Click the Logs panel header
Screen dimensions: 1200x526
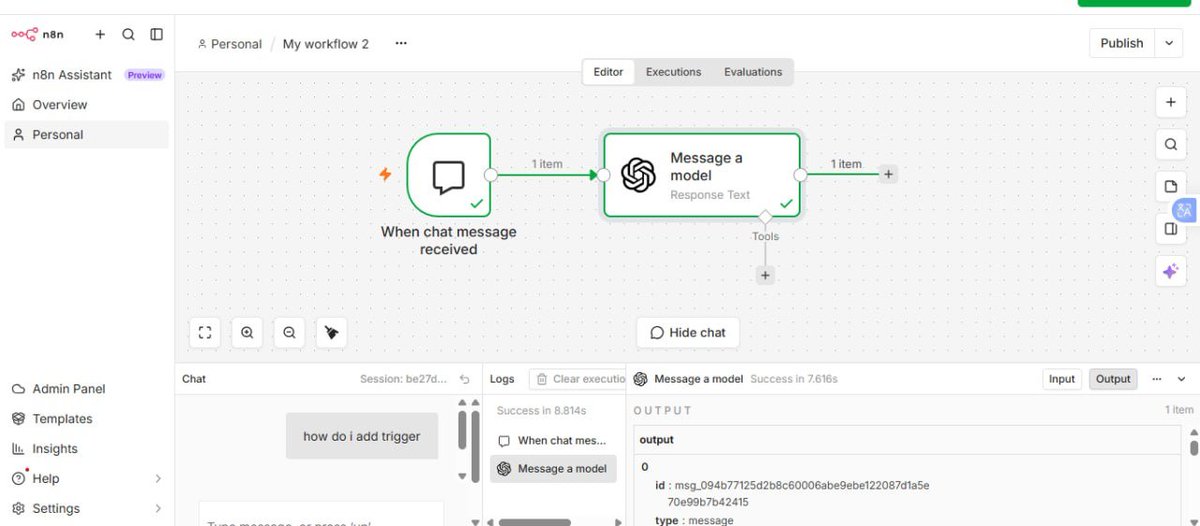502,379
